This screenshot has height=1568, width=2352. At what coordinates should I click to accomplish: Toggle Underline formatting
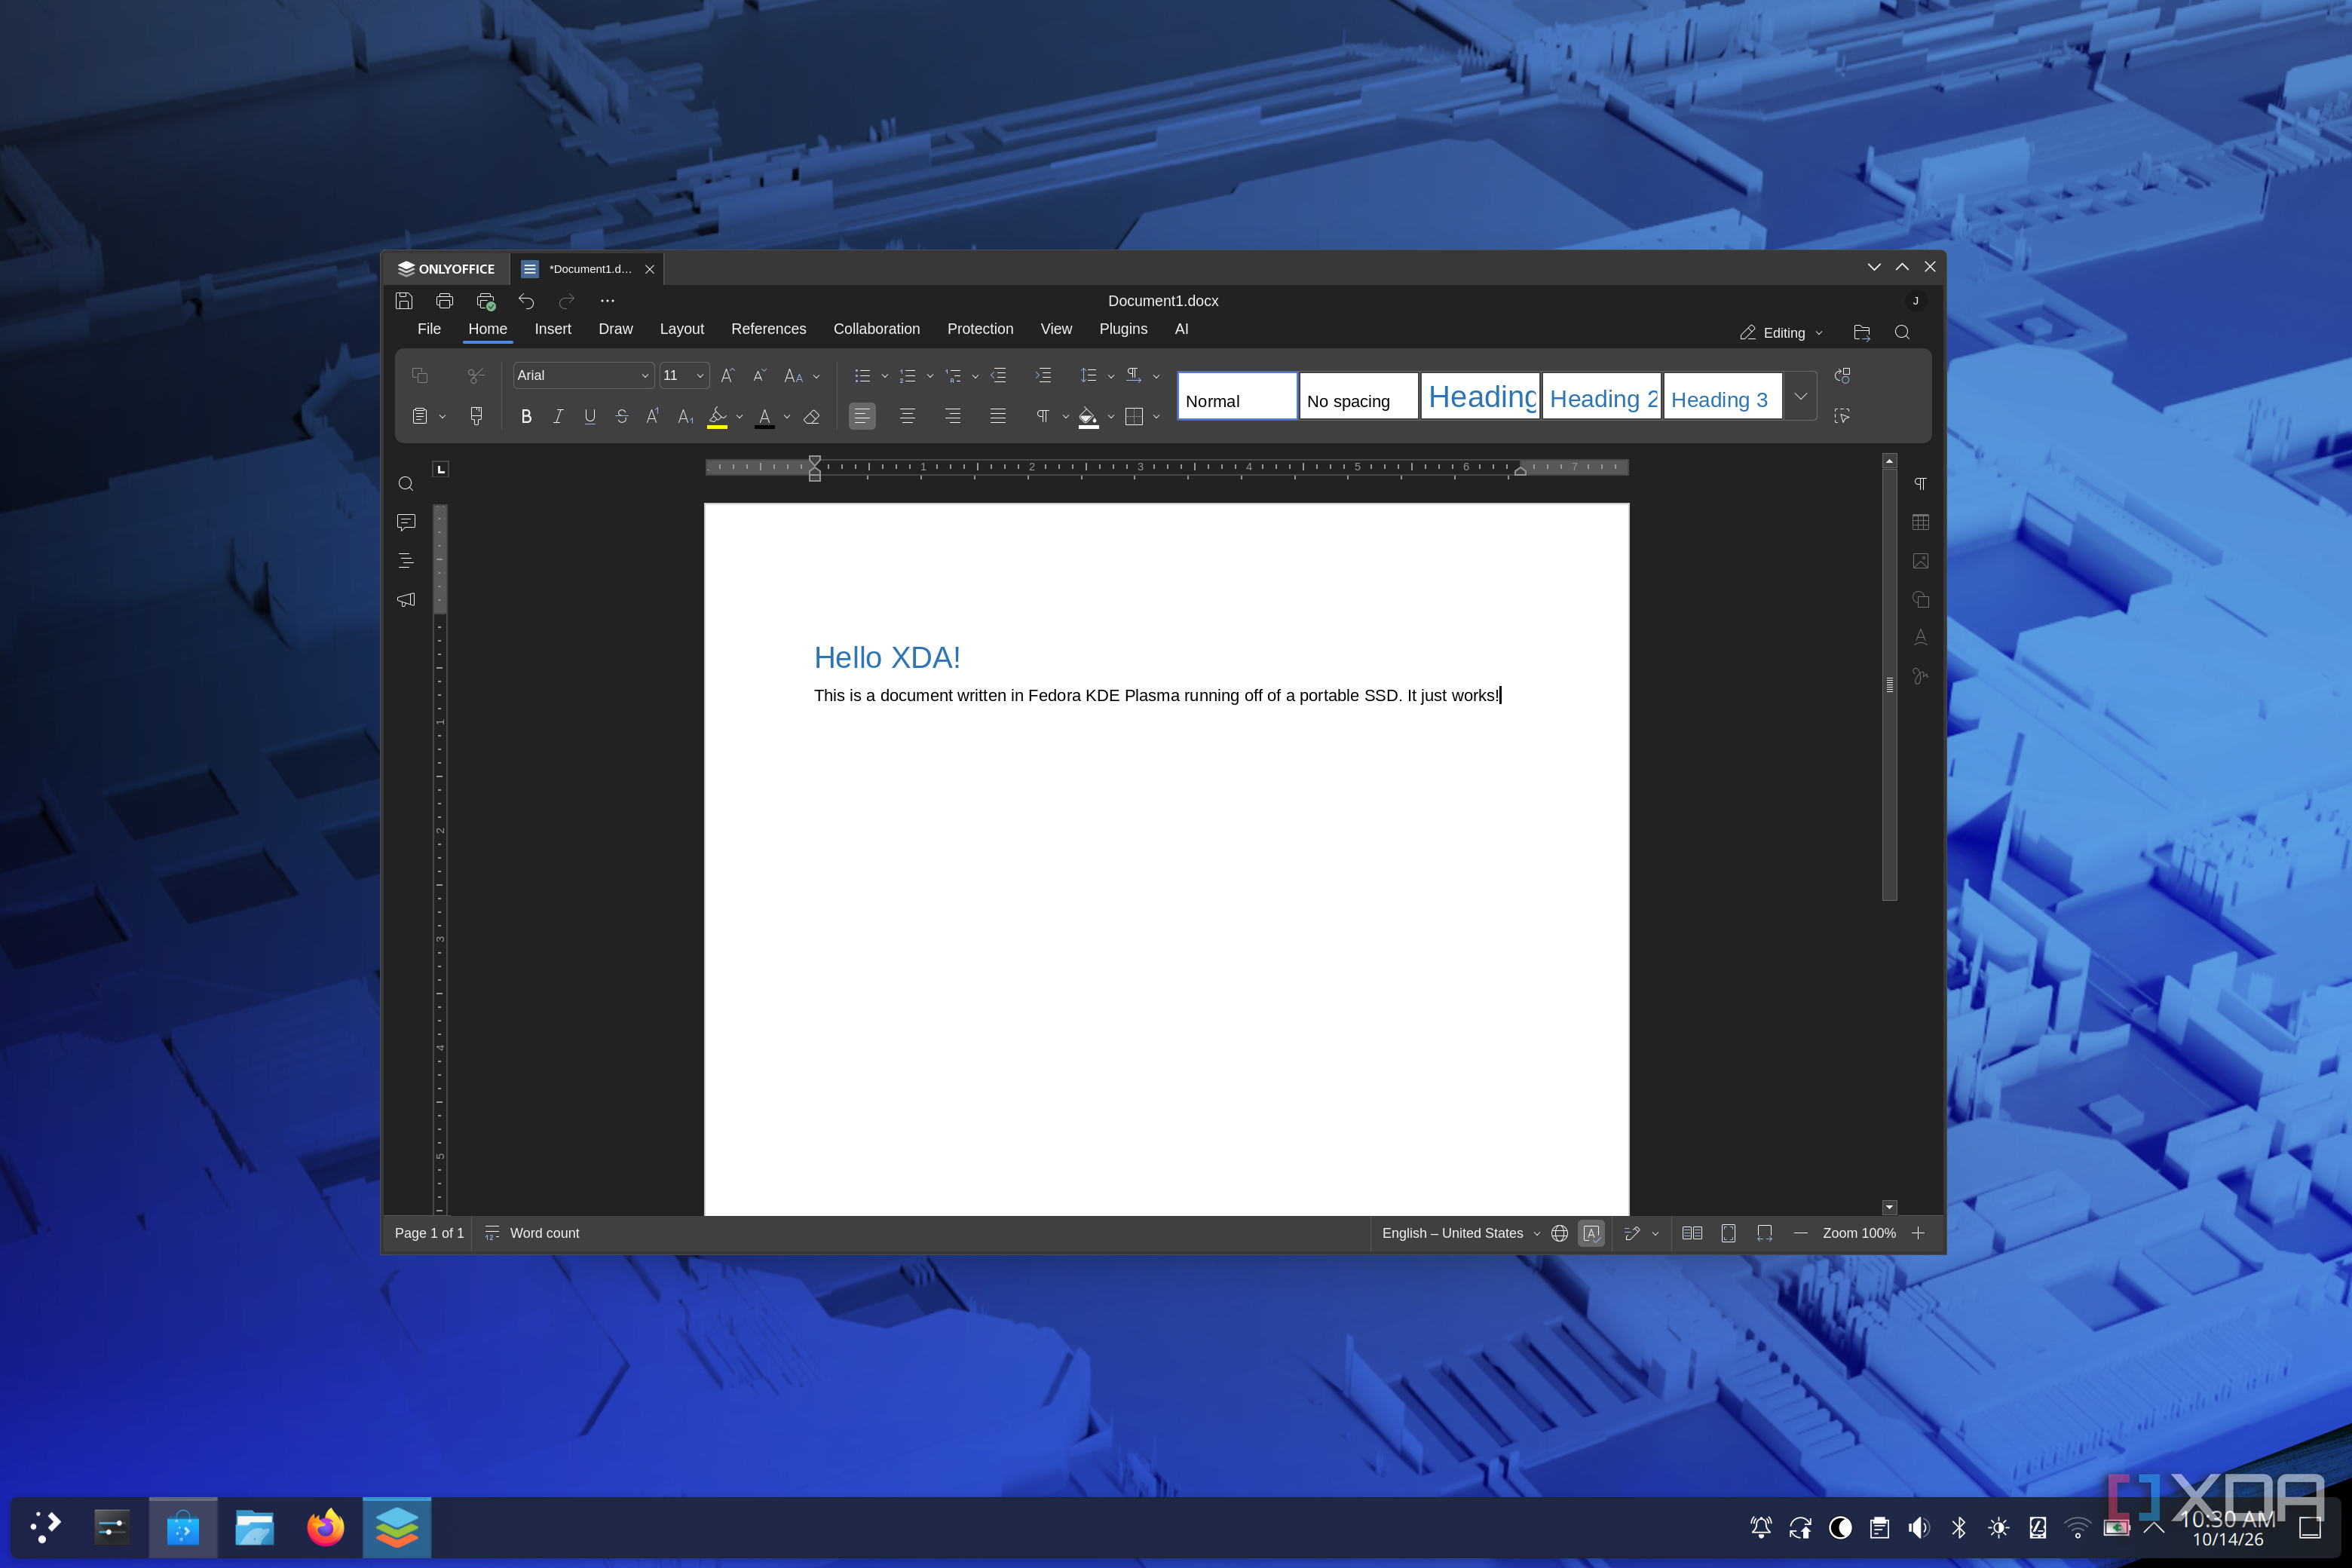click(590, 417)
